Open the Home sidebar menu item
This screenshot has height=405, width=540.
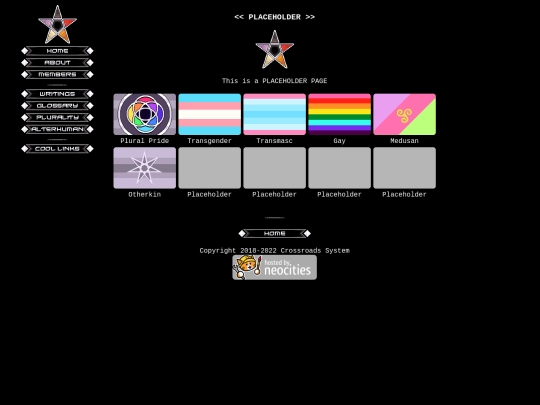click(57, 51)
